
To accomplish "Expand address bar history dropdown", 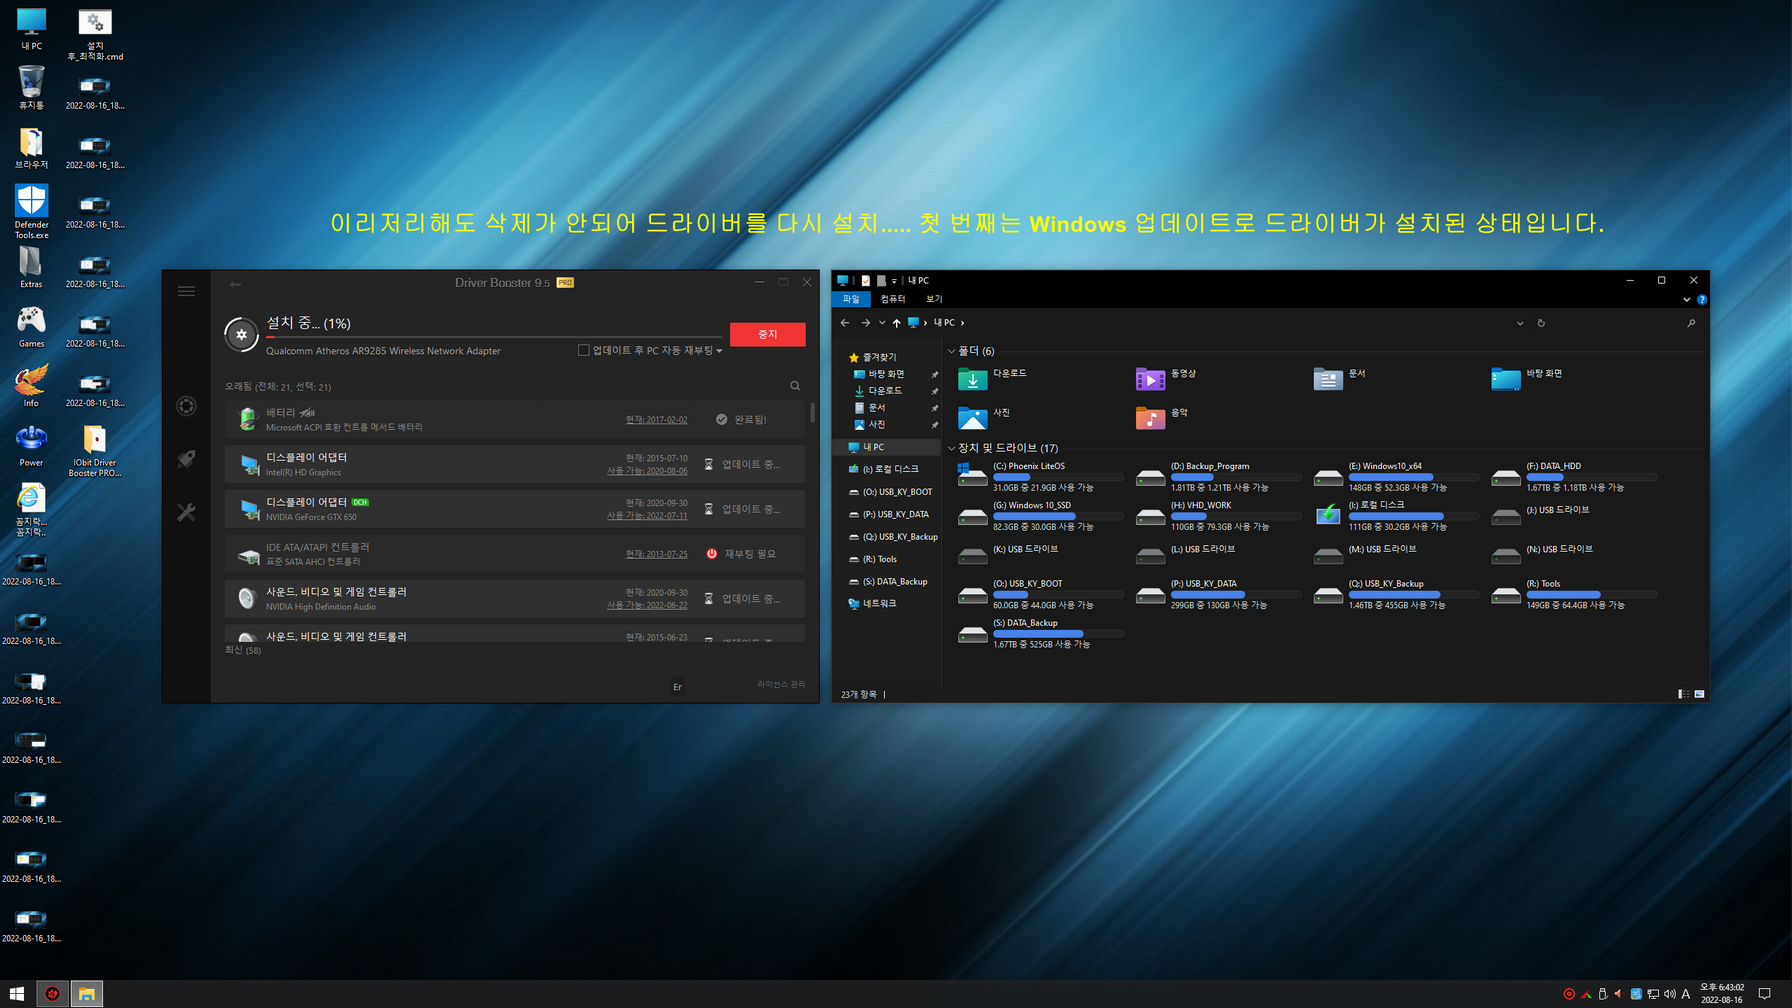I will pyautogui.click(x=1520, y=323).
